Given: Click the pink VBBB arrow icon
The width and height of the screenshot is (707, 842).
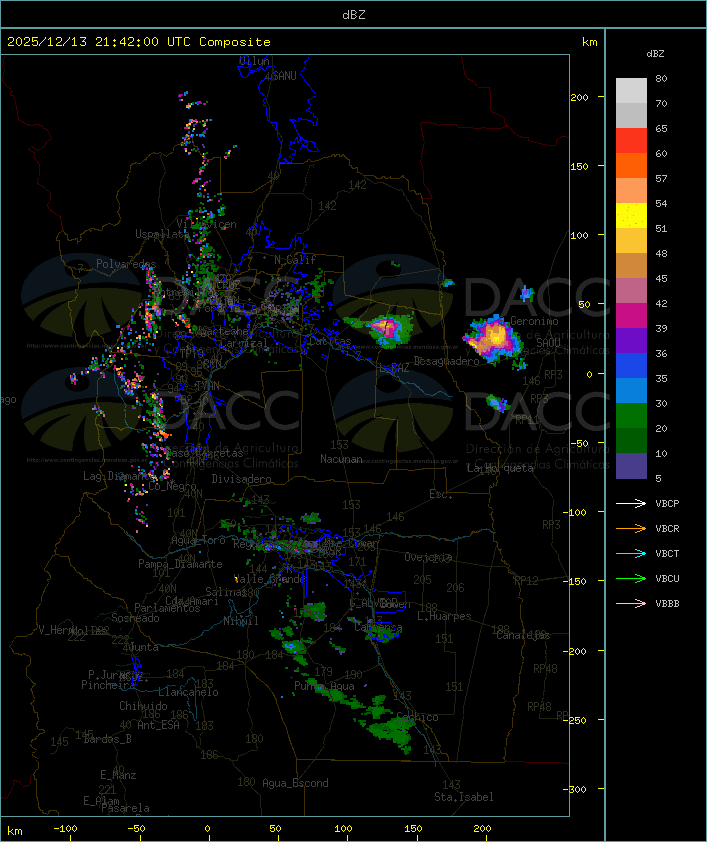Looking at the screenshot, I should click(x=631, y=604).
